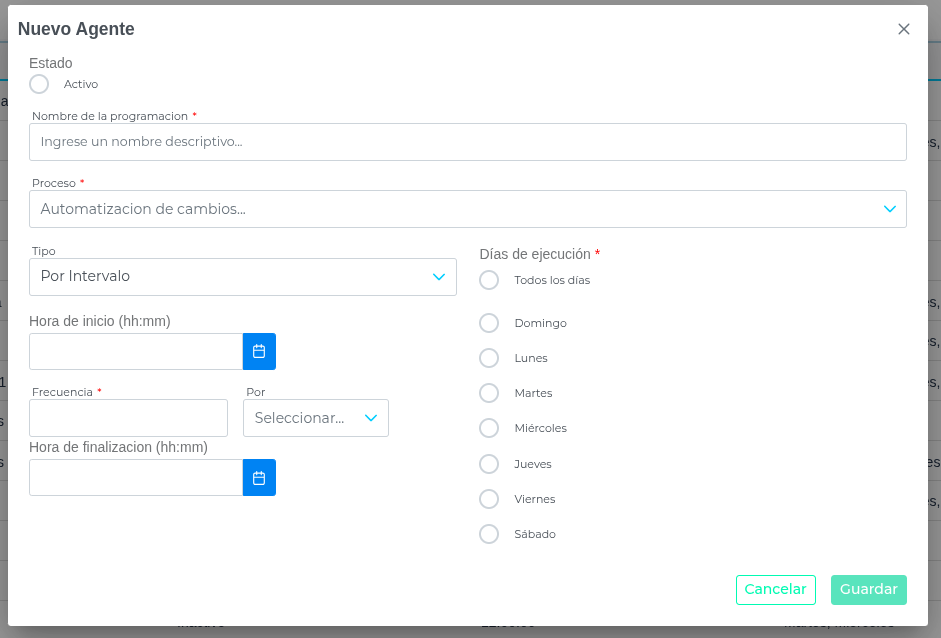Select Todos los días option
The width and height of the screenshot is (941, 638).
click(x=489, y=280)
